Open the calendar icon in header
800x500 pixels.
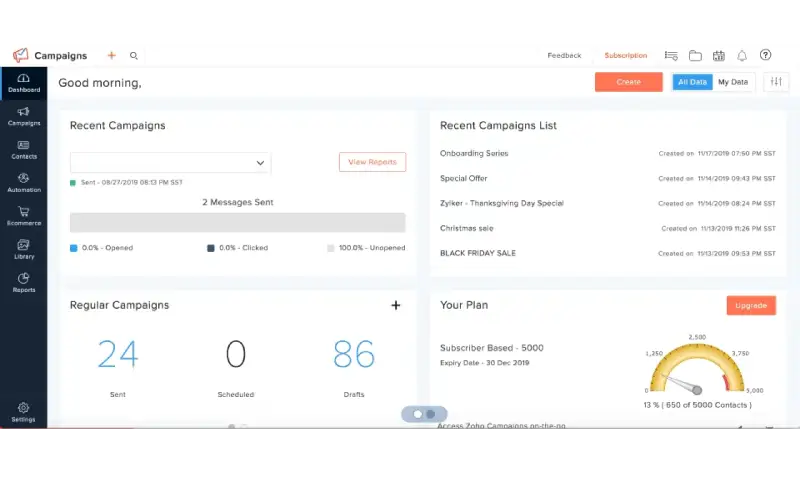pos(719,56)
